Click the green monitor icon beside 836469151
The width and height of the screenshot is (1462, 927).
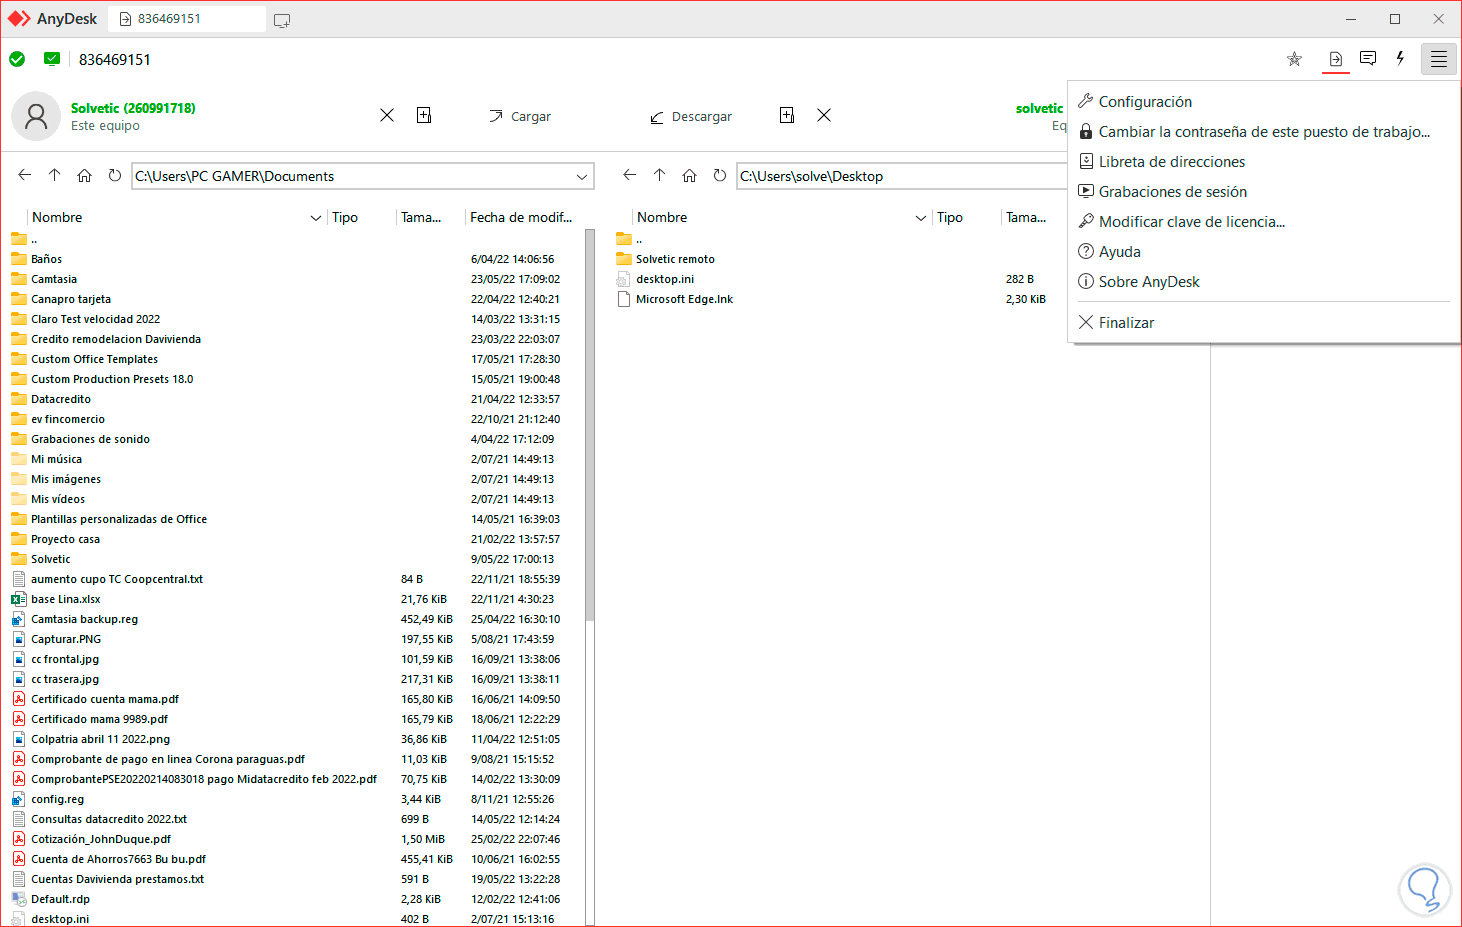tap(52, 59)
